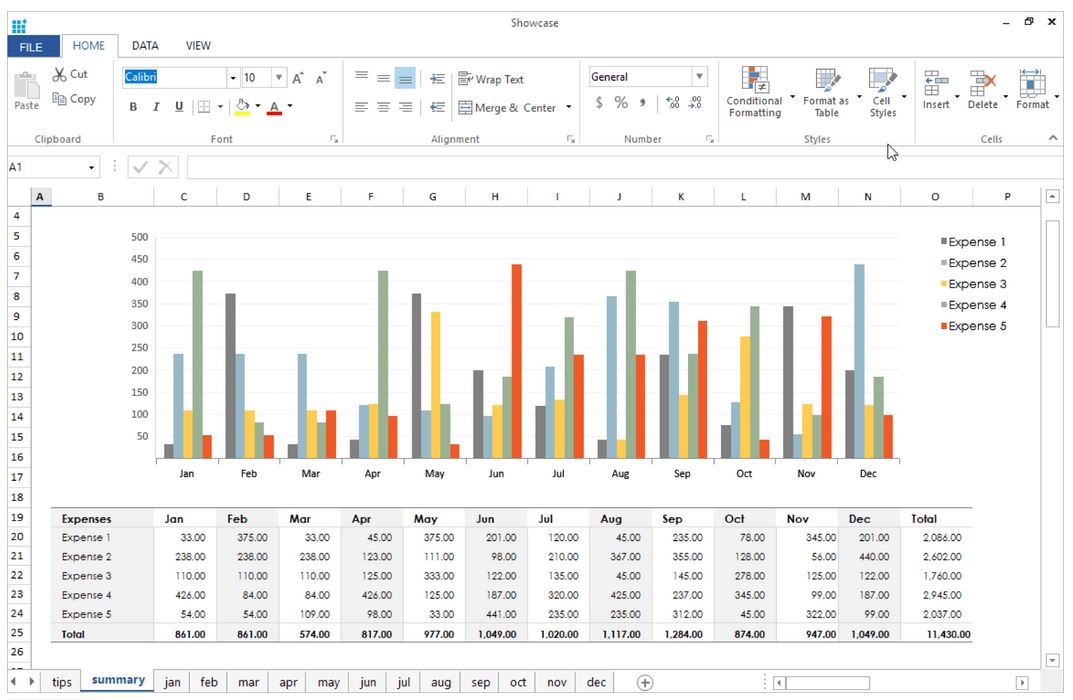Toggle bottom vertical alignment
Image resolution: width=1073 pixels, height=700 pixels.
click(x=405, y=77)
